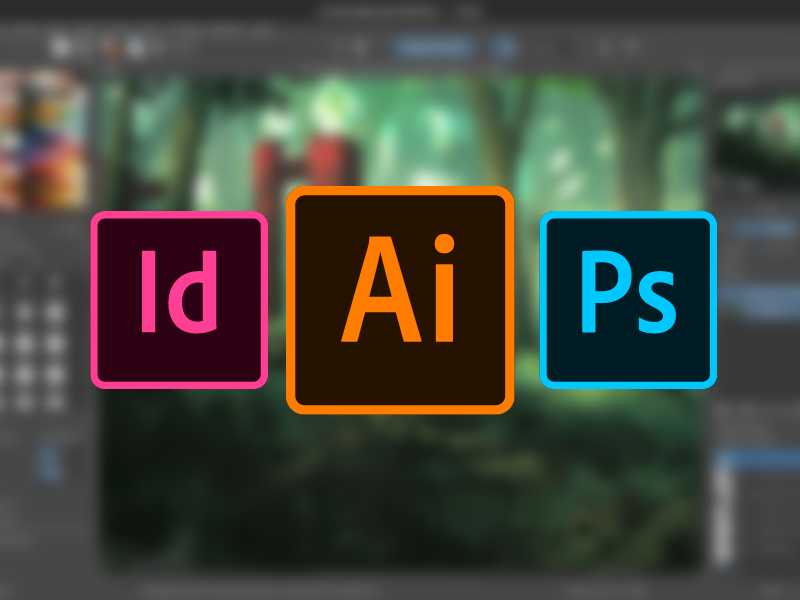Click the toolbar icons right of the blue buttons
Viewport: 800px width, 600px height.
(600, 47)
